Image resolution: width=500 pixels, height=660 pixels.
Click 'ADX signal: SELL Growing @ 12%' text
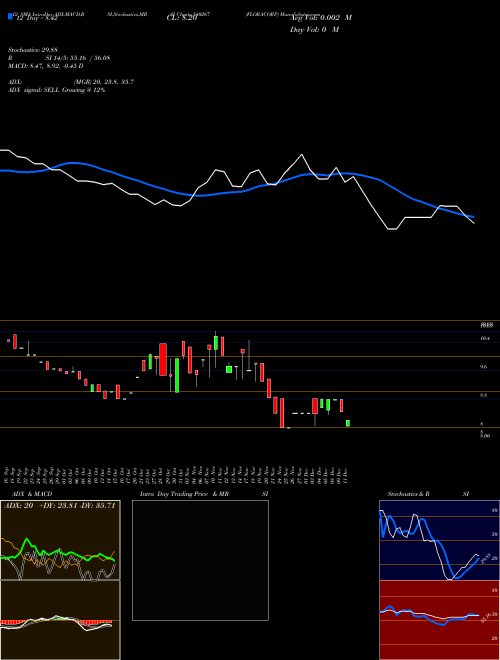coord(56,90)
